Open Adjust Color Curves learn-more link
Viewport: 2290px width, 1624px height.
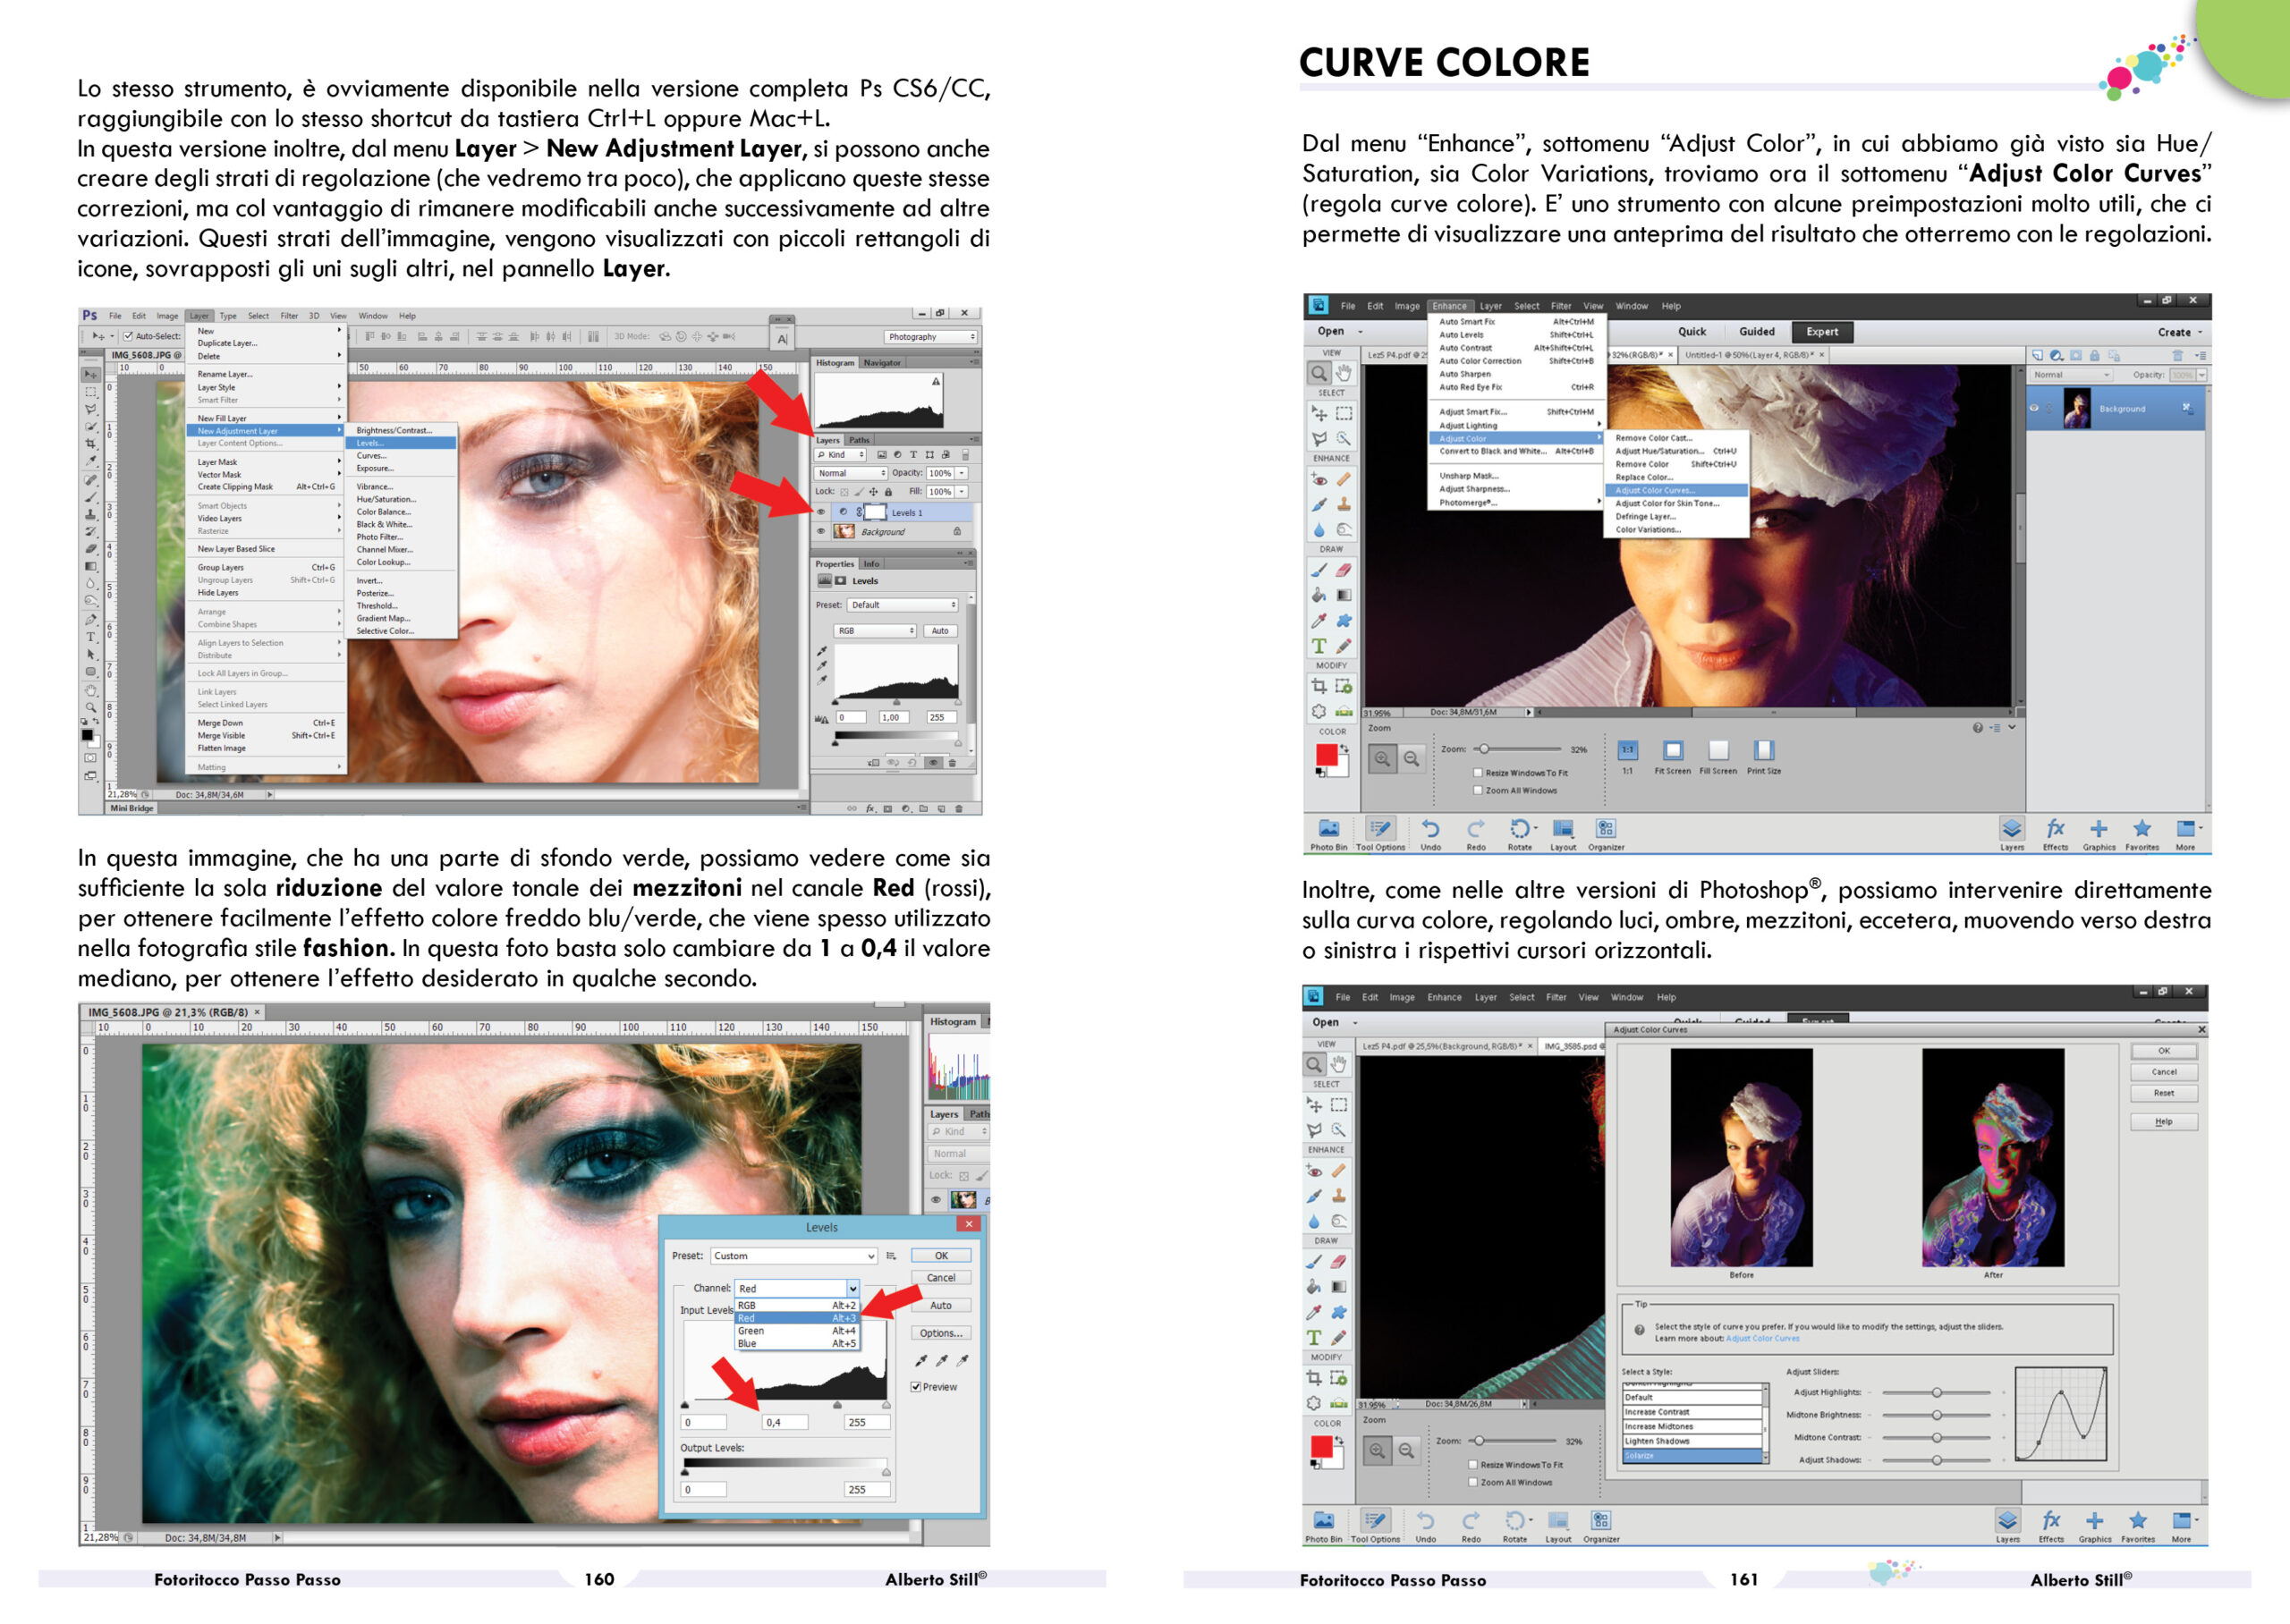[x=1763, y=1338]
